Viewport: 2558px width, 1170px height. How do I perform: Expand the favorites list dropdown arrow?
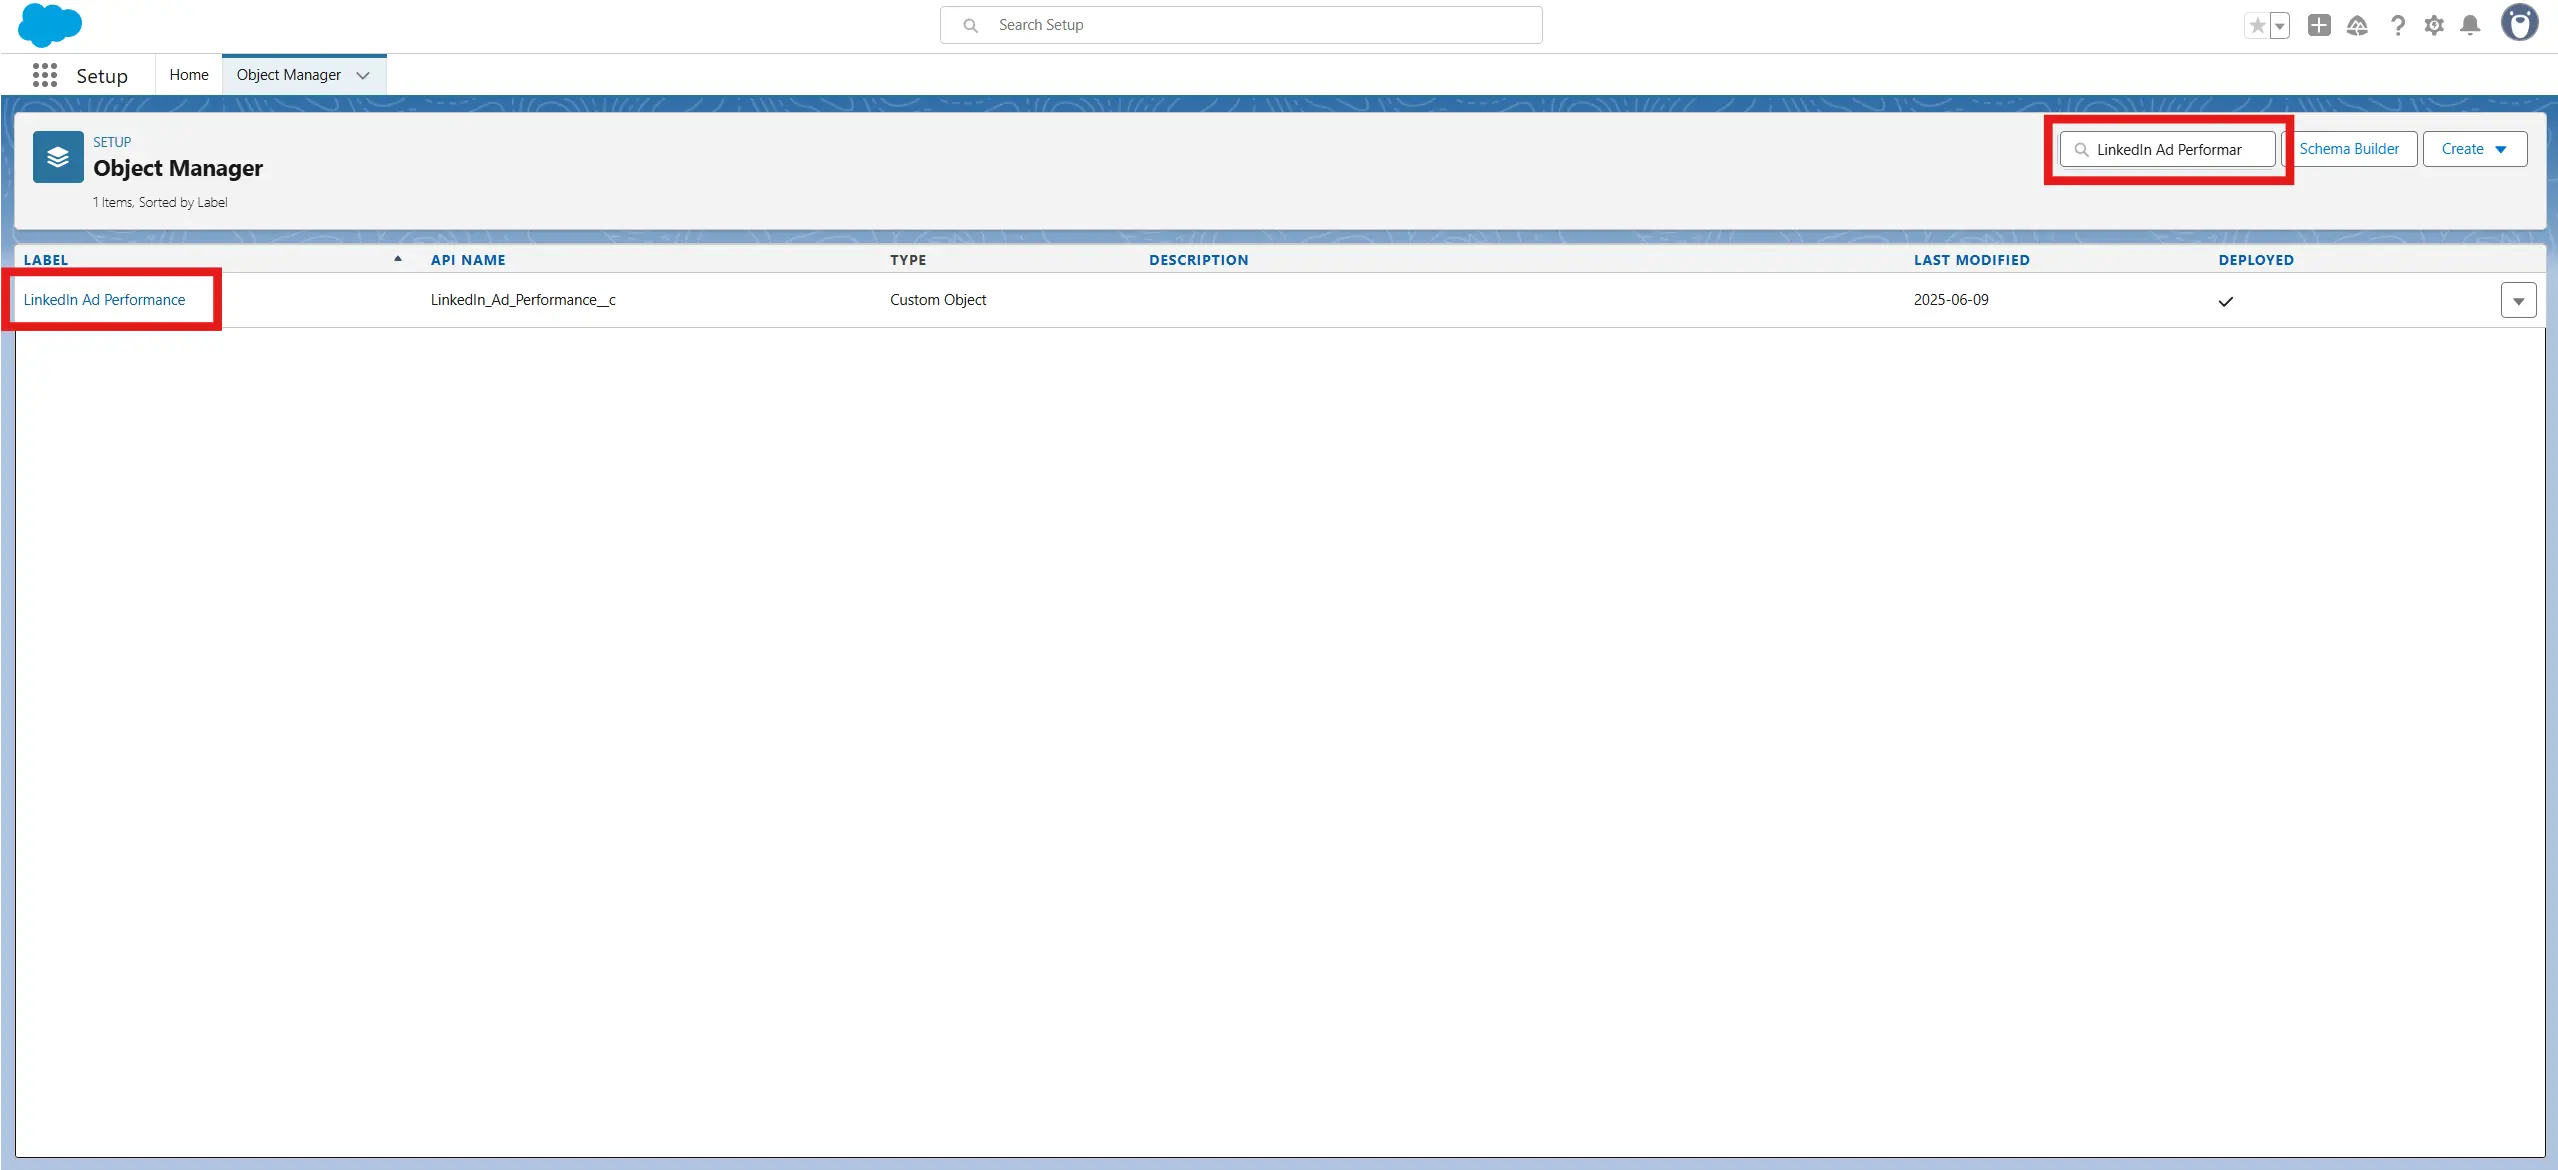pyautogui.click(x=2280, y=26)
